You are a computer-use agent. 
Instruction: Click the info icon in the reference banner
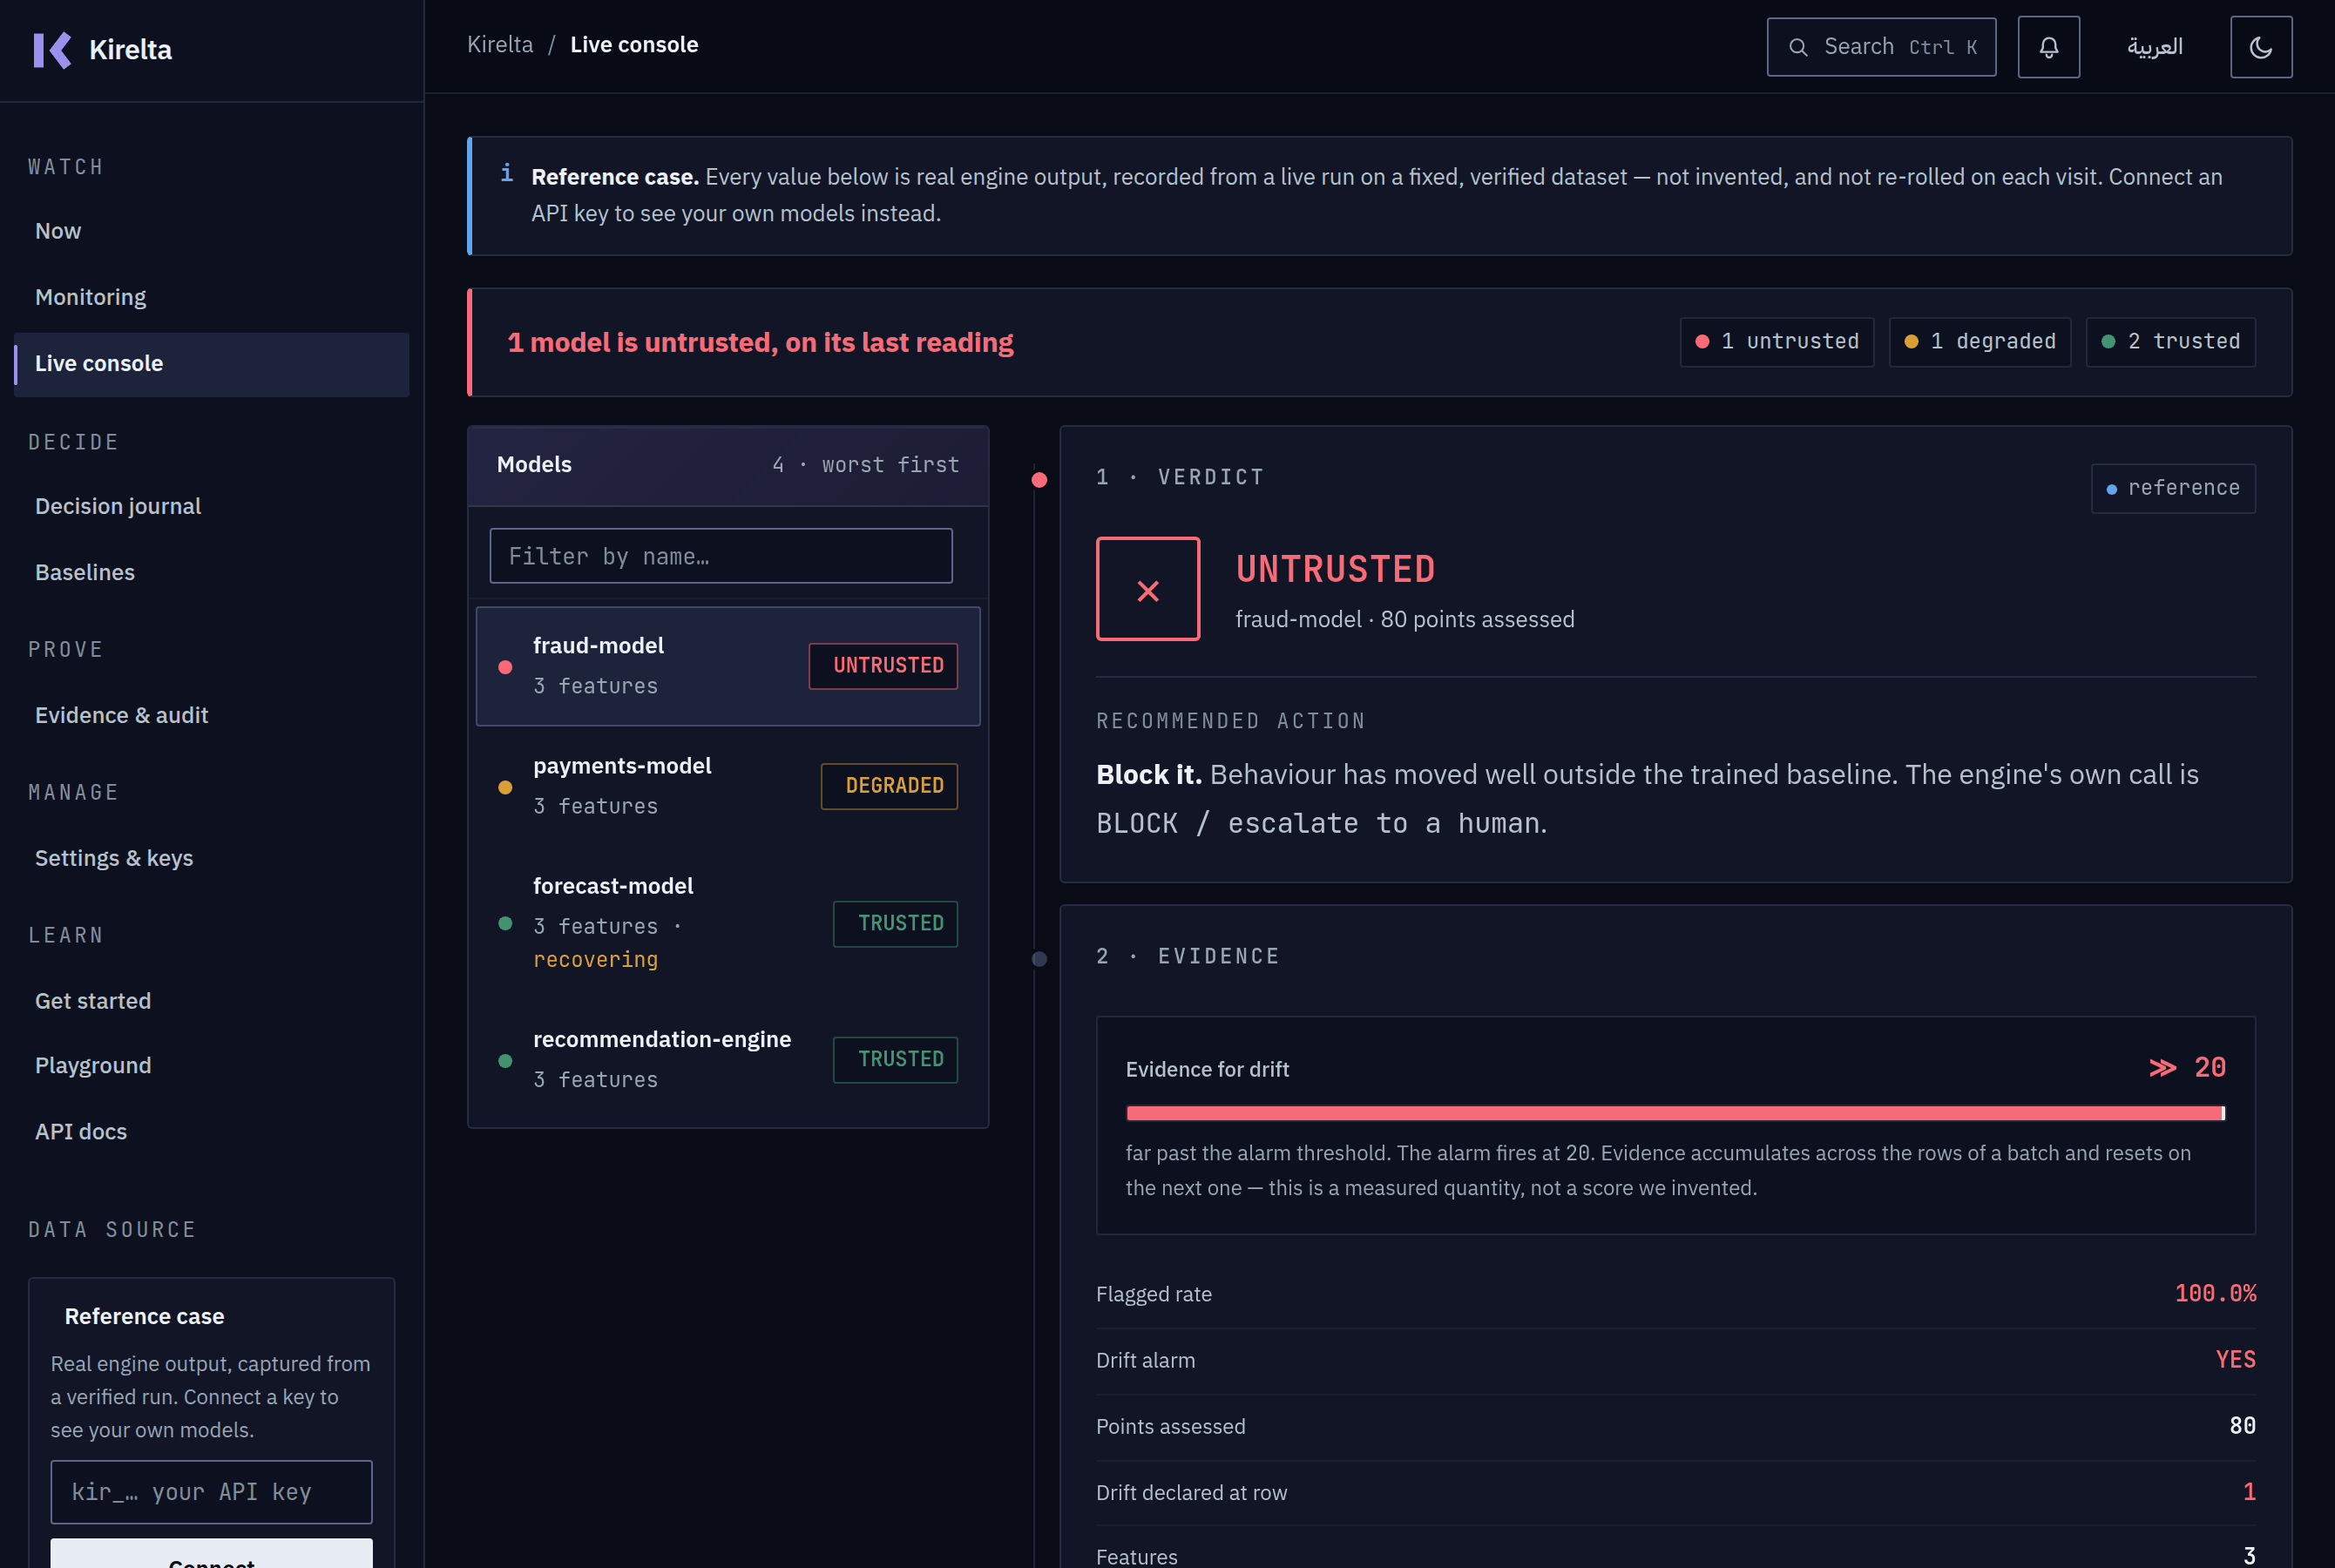(507, 174)
